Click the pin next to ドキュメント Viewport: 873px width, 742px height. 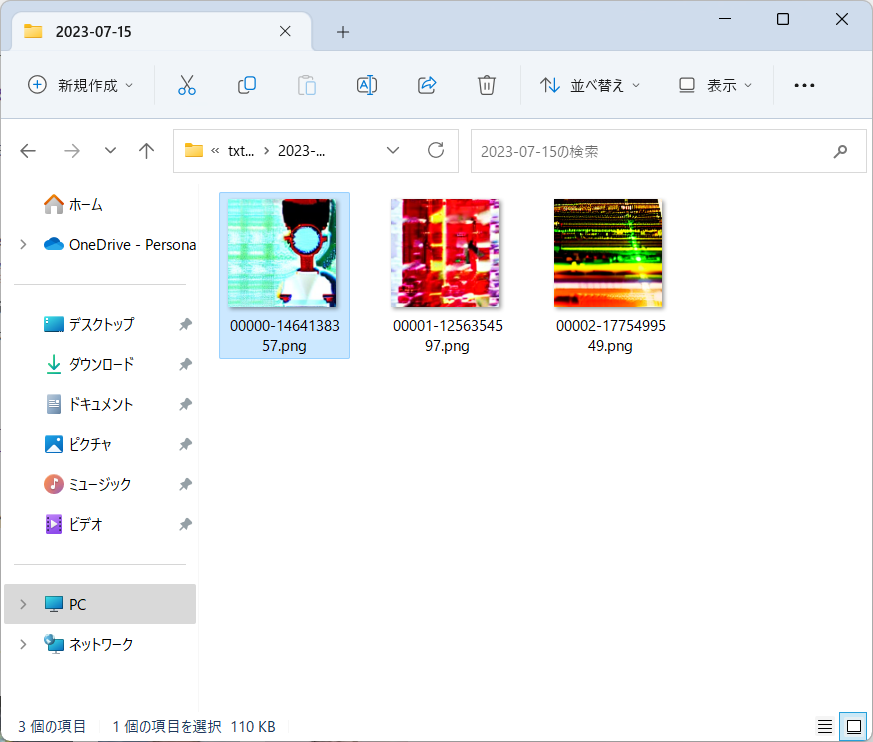[185, 404]
